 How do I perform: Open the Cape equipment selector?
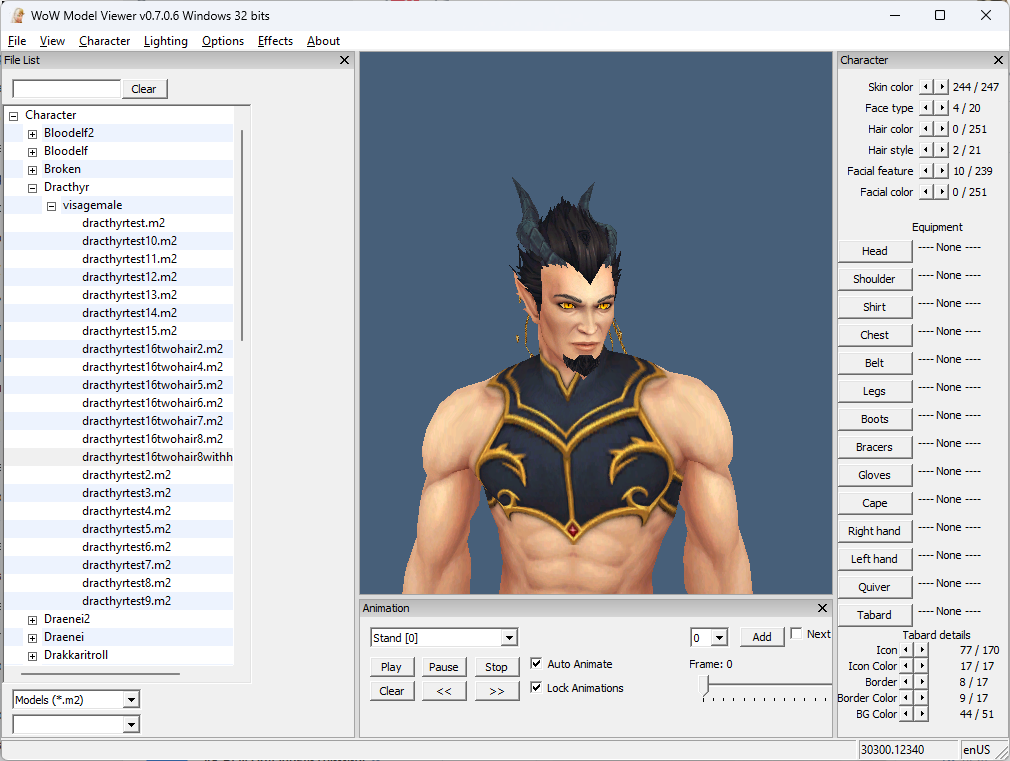(x=875, y=503)
